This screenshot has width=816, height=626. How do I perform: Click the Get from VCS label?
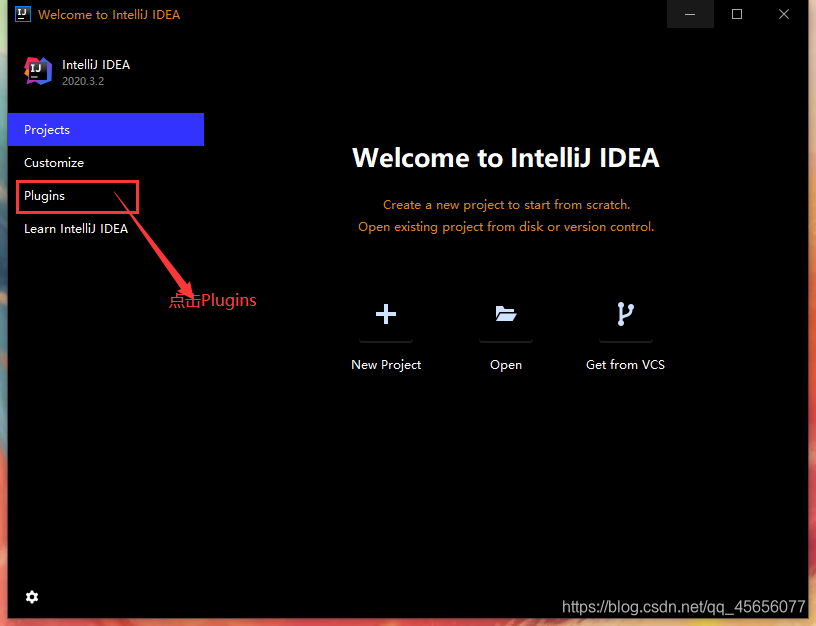(x=626, y=365)
